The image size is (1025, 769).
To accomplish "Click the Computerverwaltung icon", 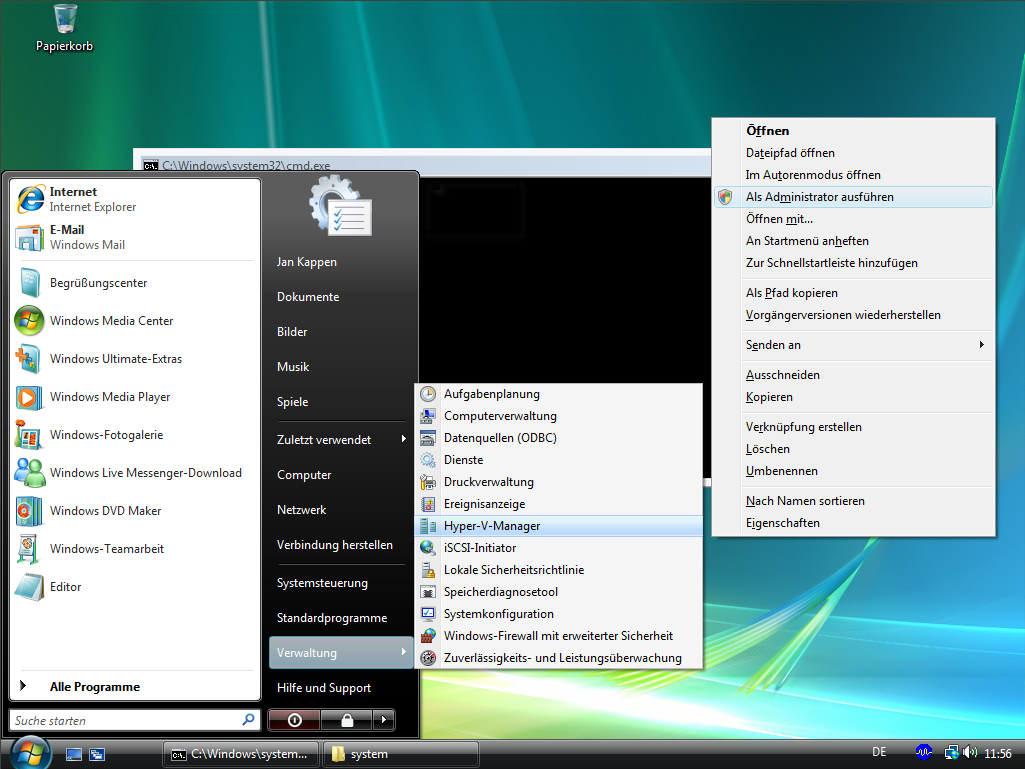I will pyautogui.click(x=428, y=416).
